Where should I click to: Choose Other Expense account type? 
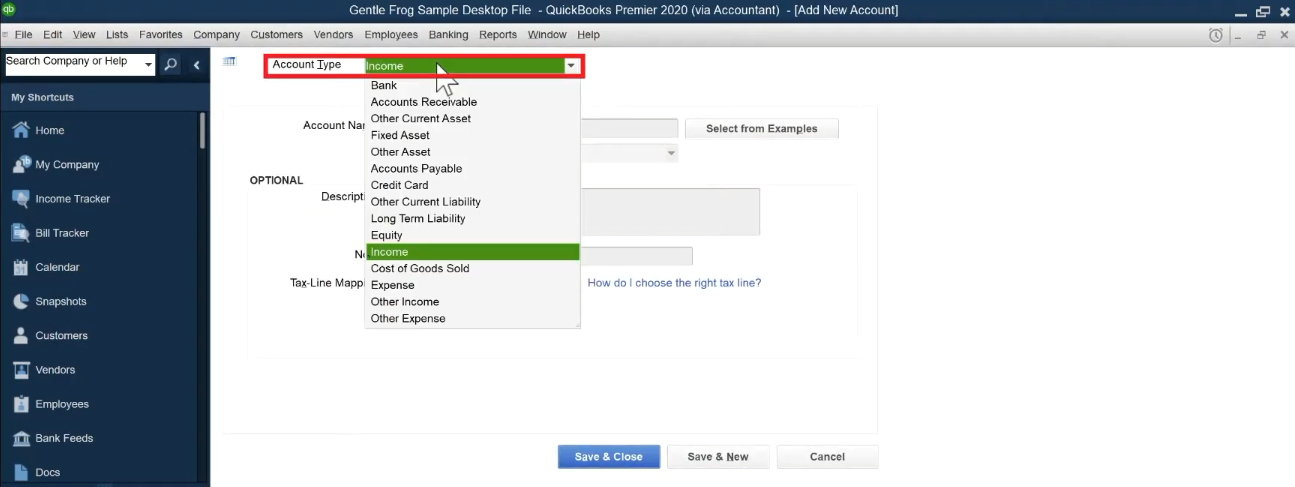[473, 318]
